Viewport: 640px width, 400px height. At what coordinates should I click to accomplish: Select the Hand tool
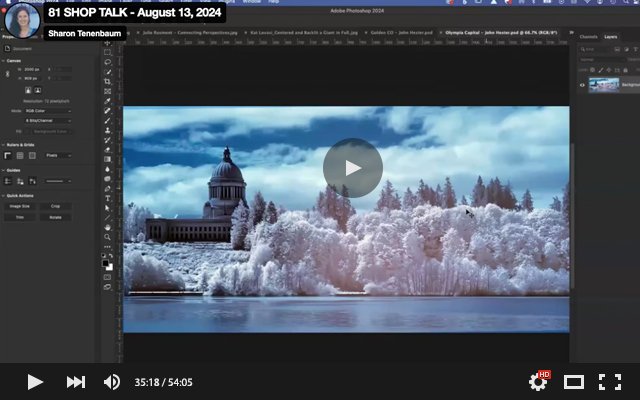click(x=107, y=227)
